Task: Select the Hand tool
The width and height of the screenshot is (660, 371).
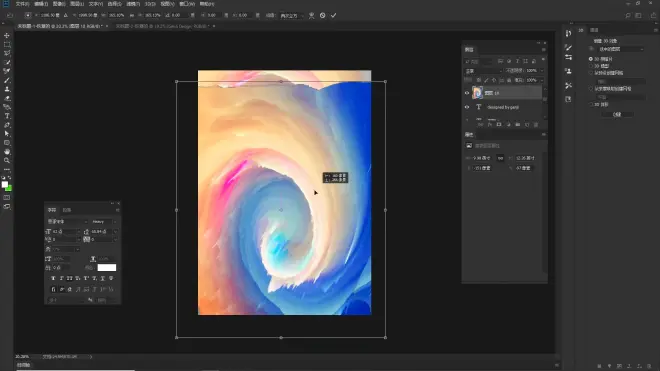Action: tap(7, 152)
